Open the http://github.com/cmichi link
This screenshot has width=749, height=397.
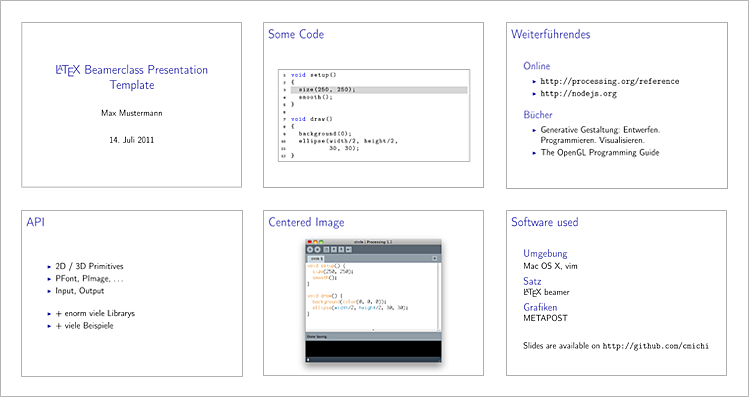(x=656, y=346)
